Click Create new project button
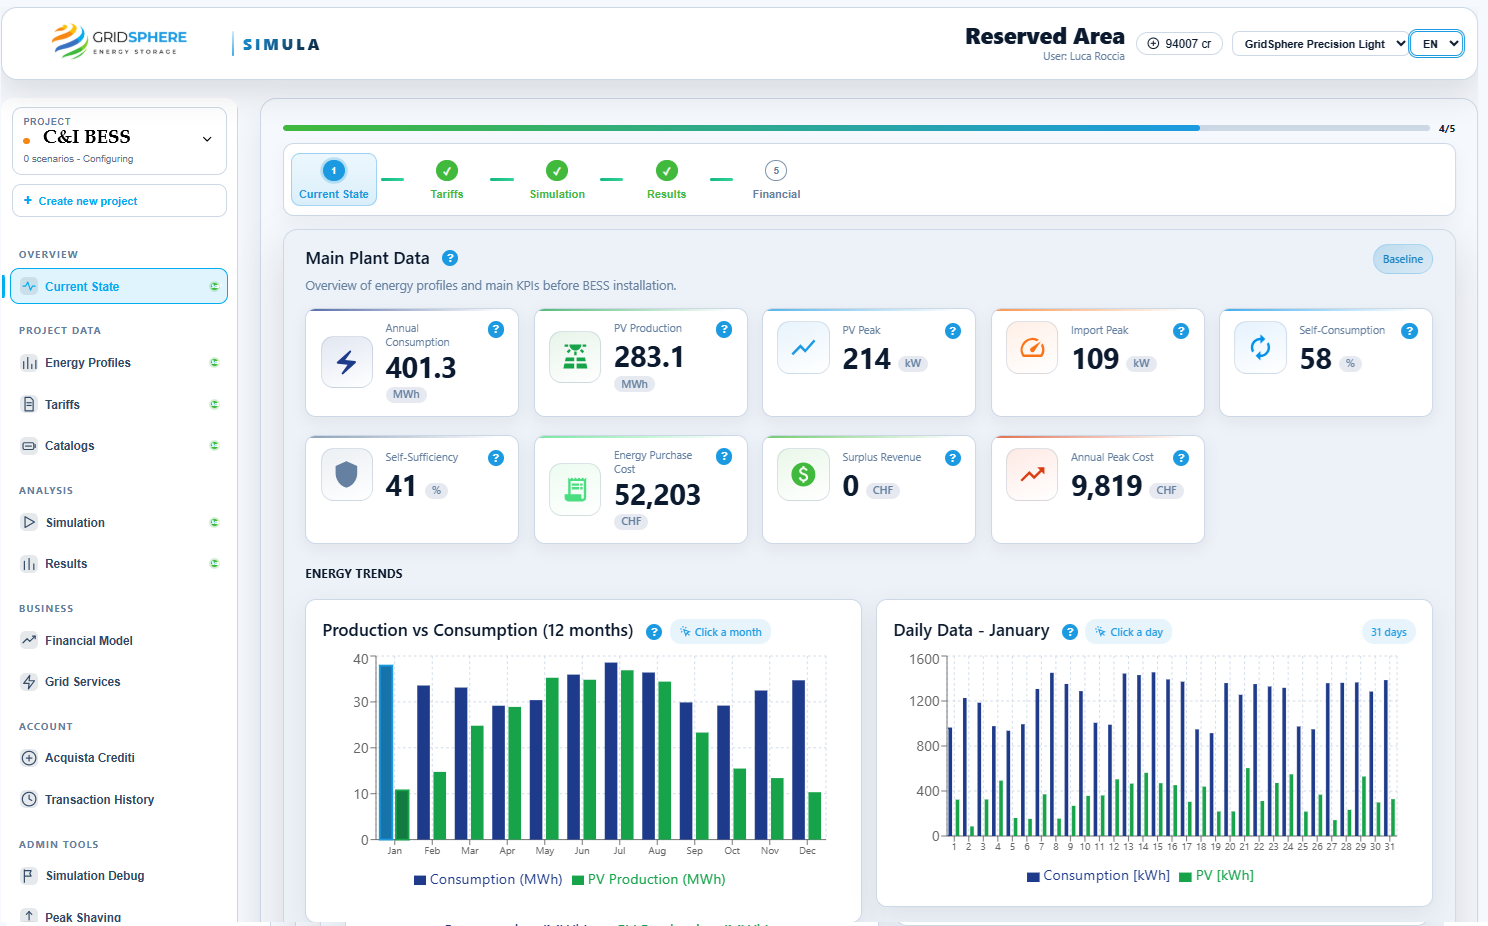The height and width of the screenshot is (926, 1488). [x=119, y=201]
